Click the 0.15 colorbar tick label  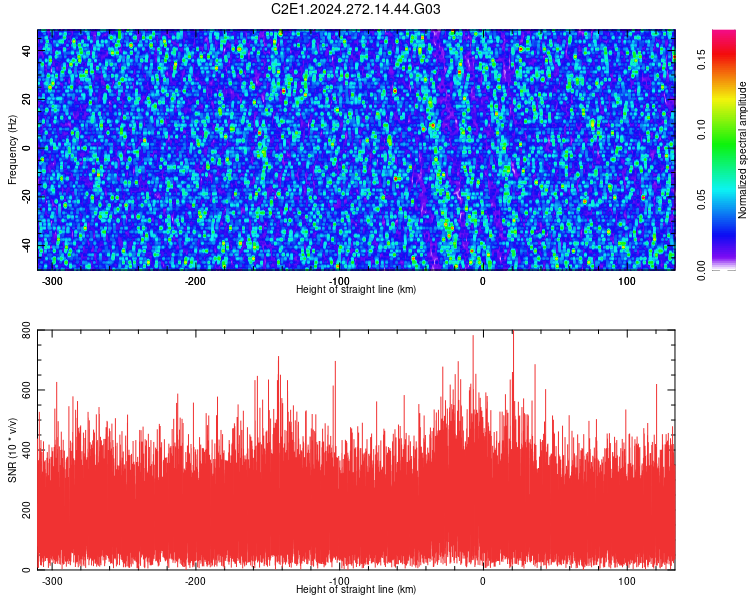point(701,59)
